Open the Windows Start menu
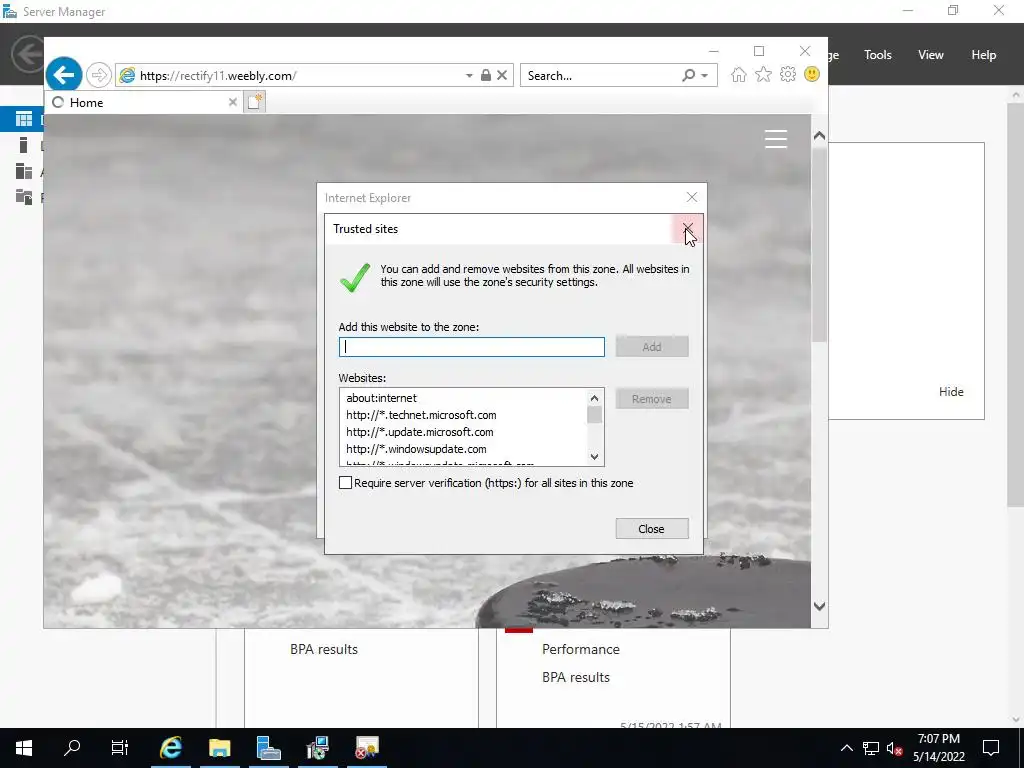This screenshot has width=1024, height=768. (24, 748)
